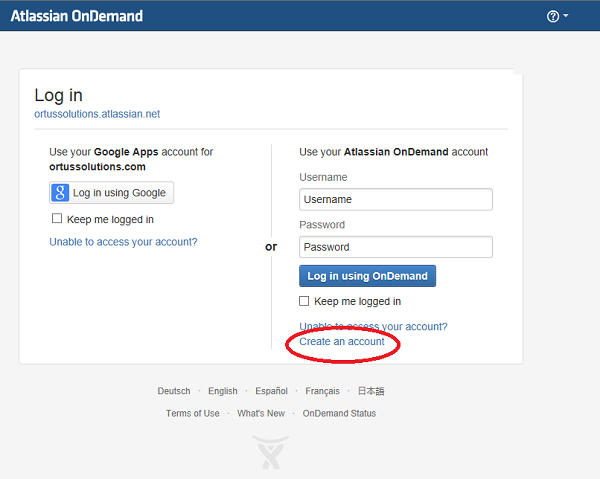Screen dimensions: 600x479
Task: View the OnDemand Status page
Action: pos(339,413)
